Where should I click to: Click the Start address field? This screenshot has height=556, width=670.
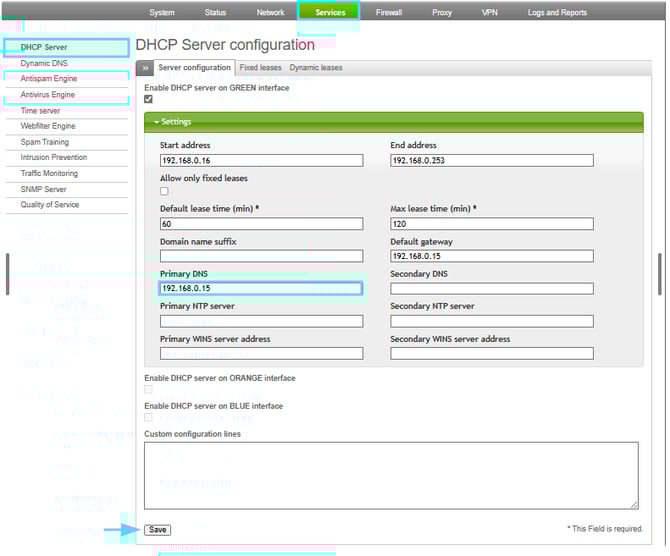(x=261, y=160)
